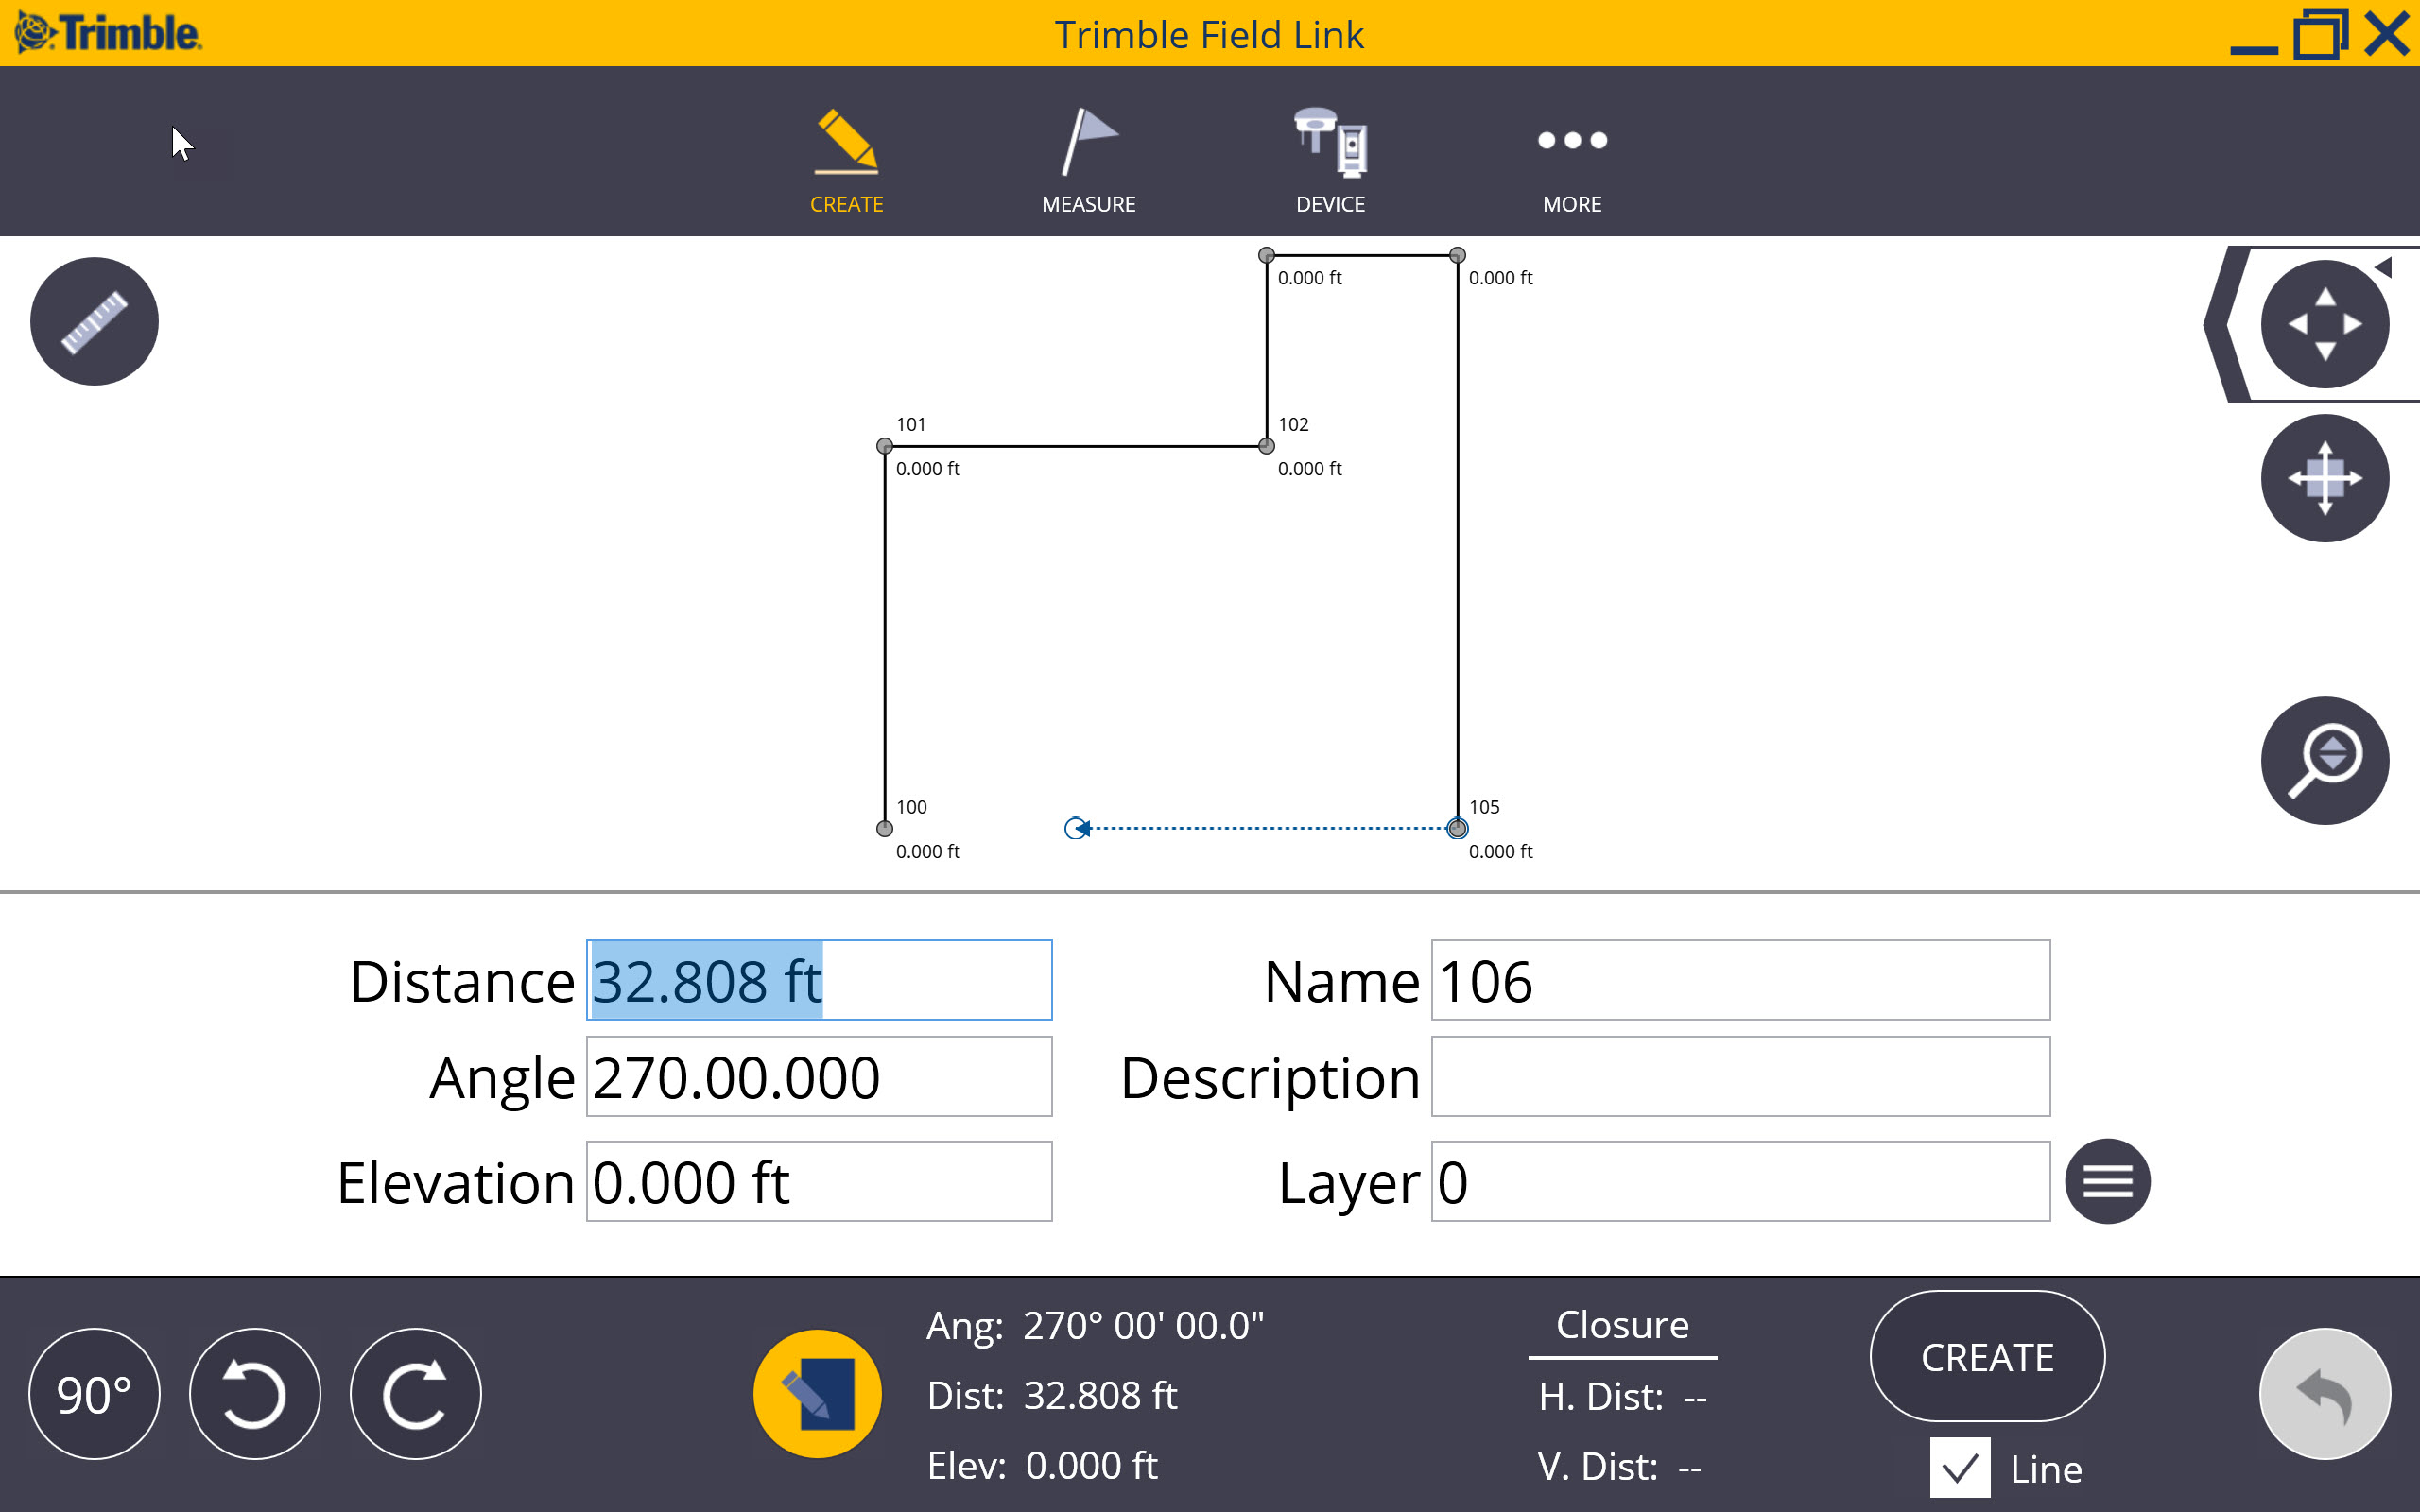The height and width of the screenshot is (1512, 2420).
Task: Click the empty Description field
Action: [x=1741, y=1077]
